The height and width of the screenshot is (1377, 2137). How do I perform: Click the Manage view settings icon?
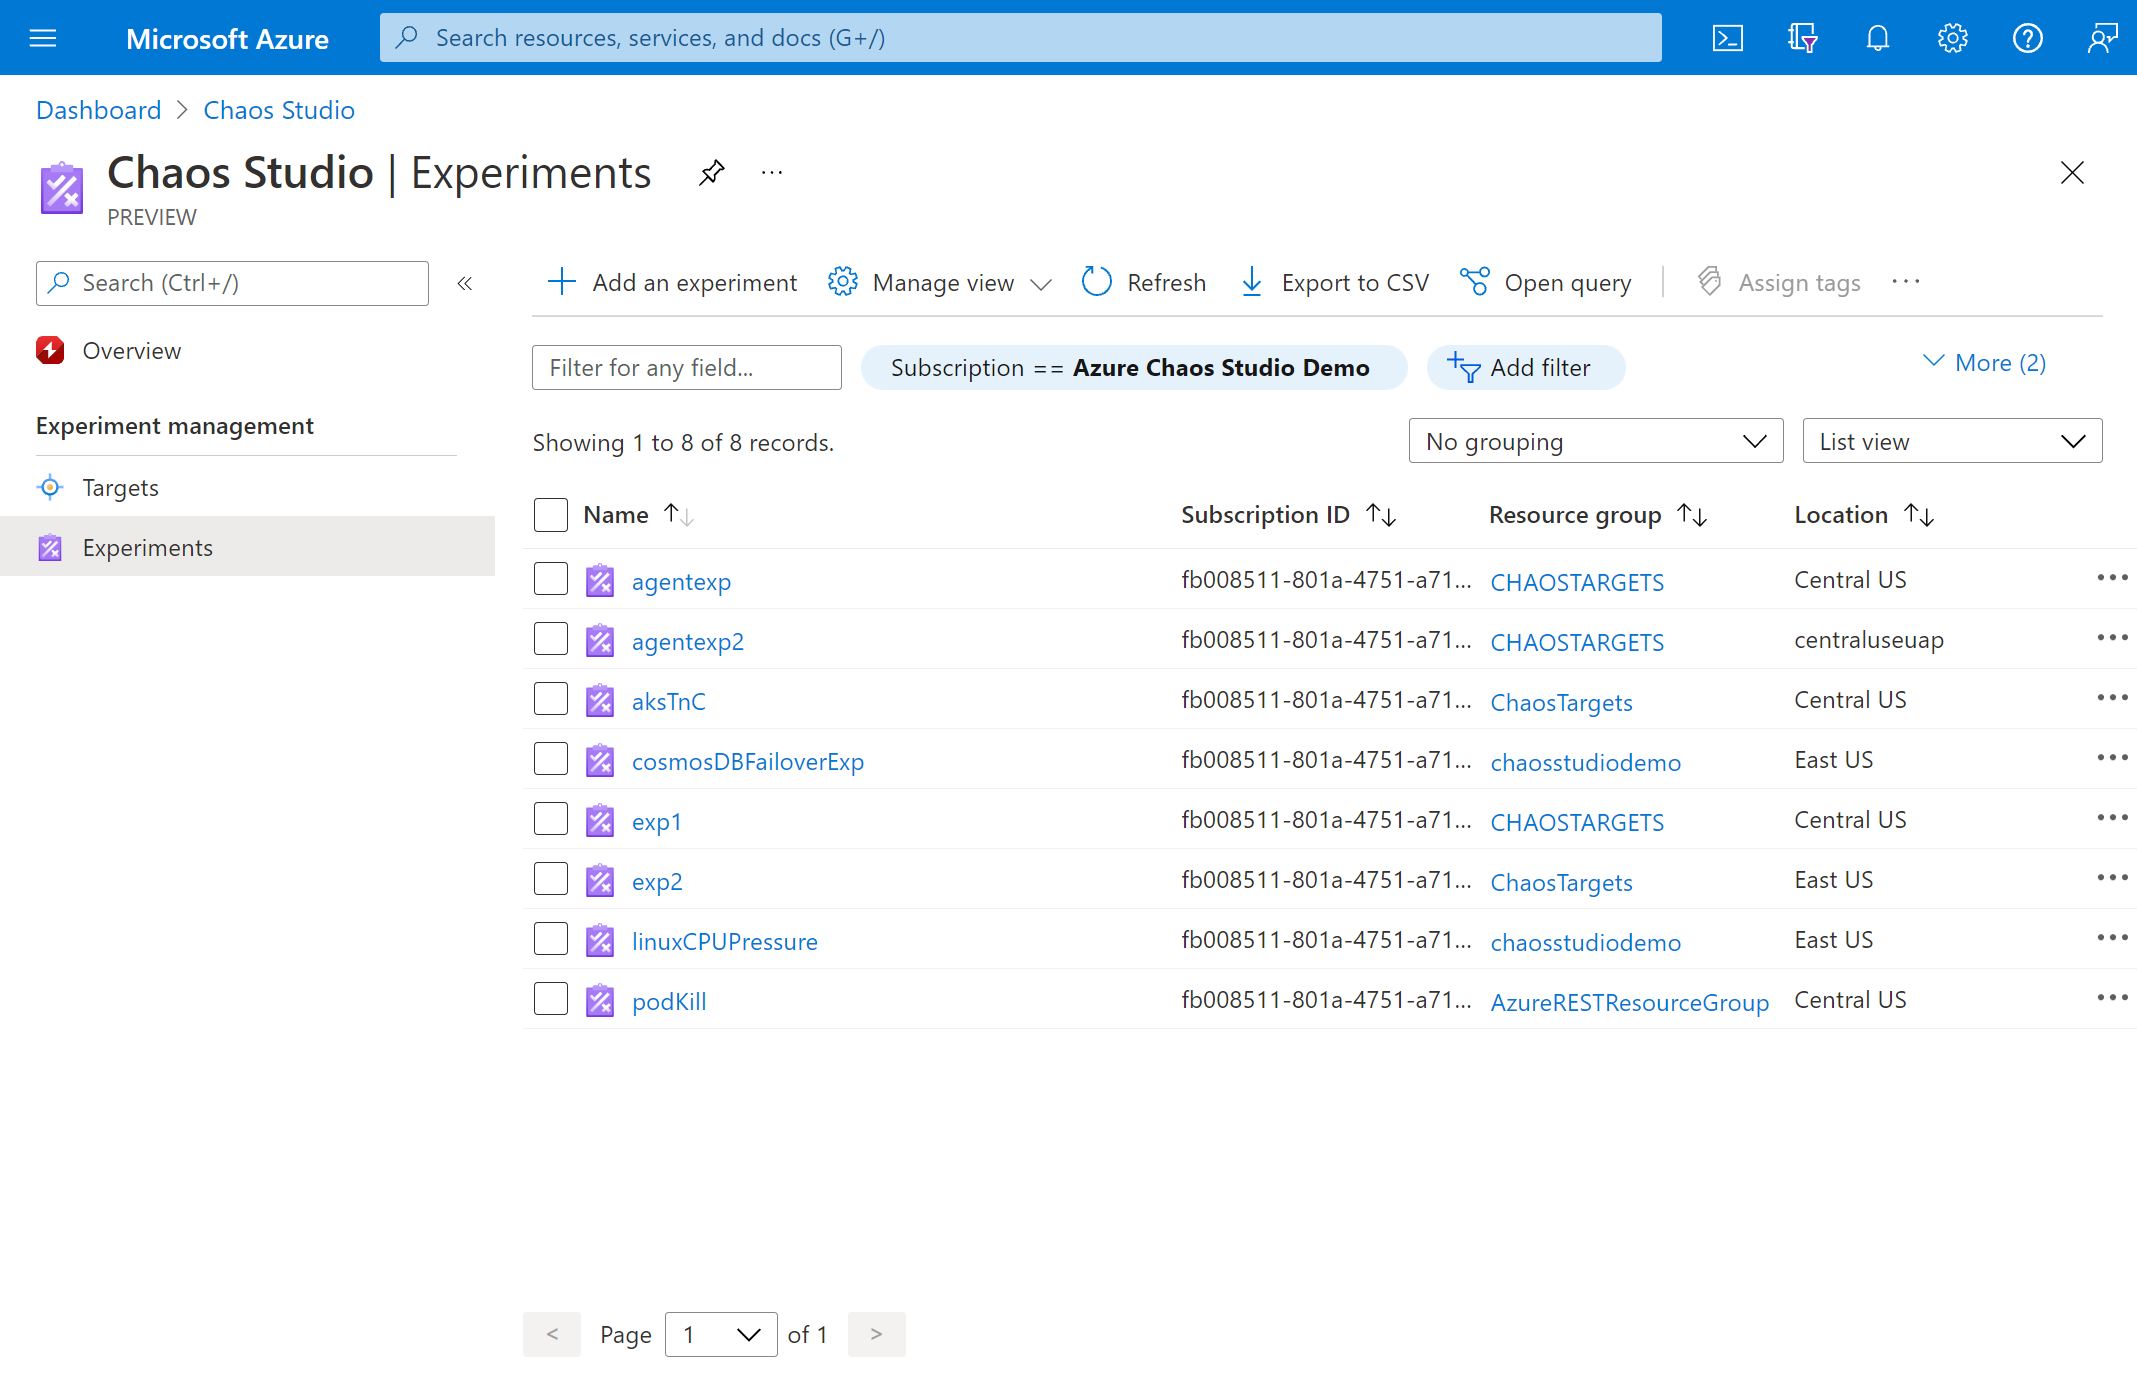pyautogui.click(x=844, y=282)
